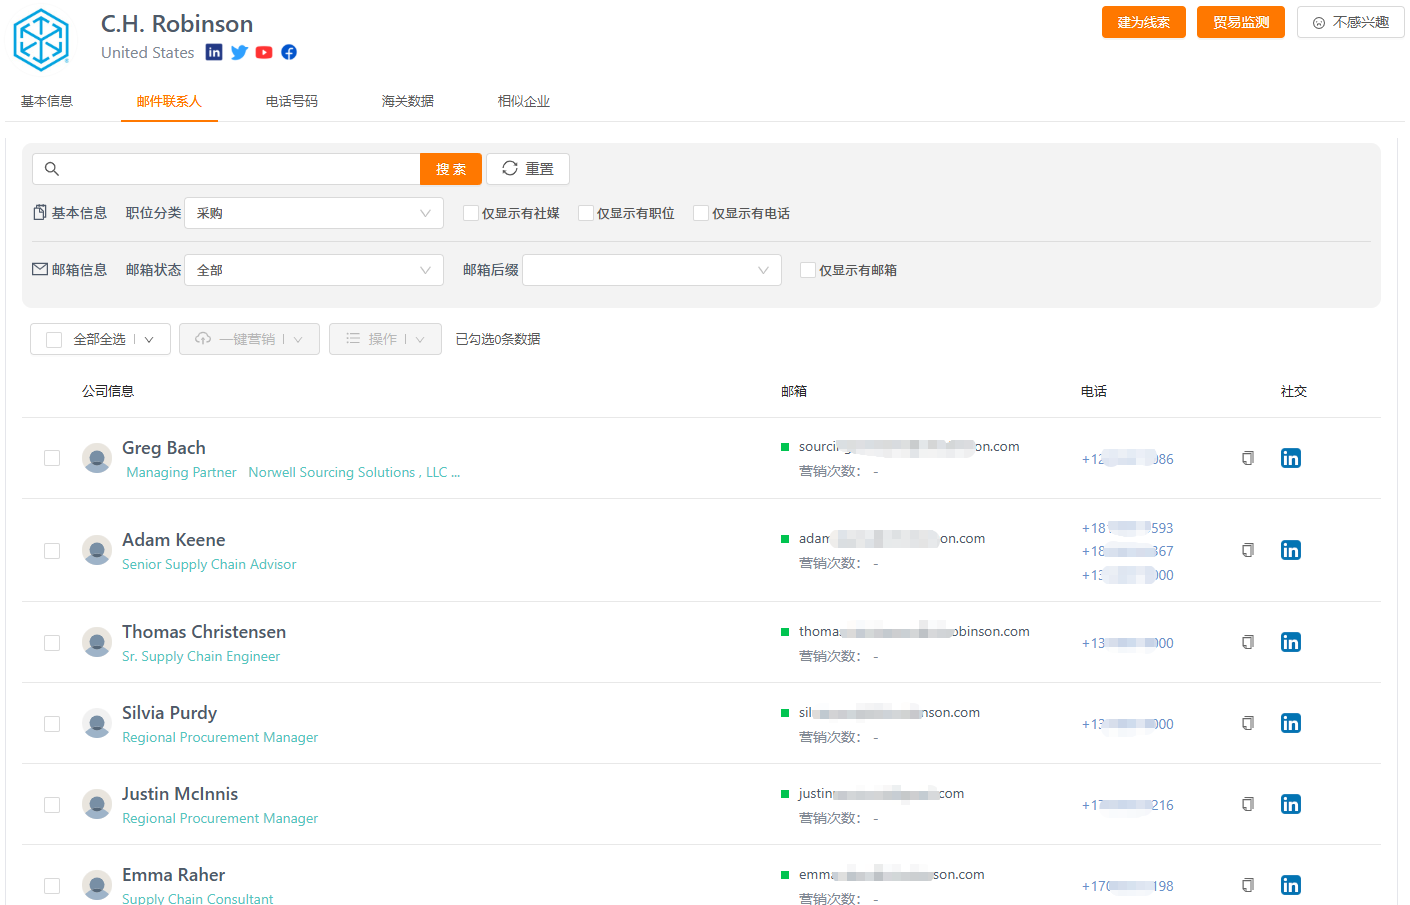The image size is (1410, 905).
Task: Click Managing Partner job title
Action: coord(181,472)
